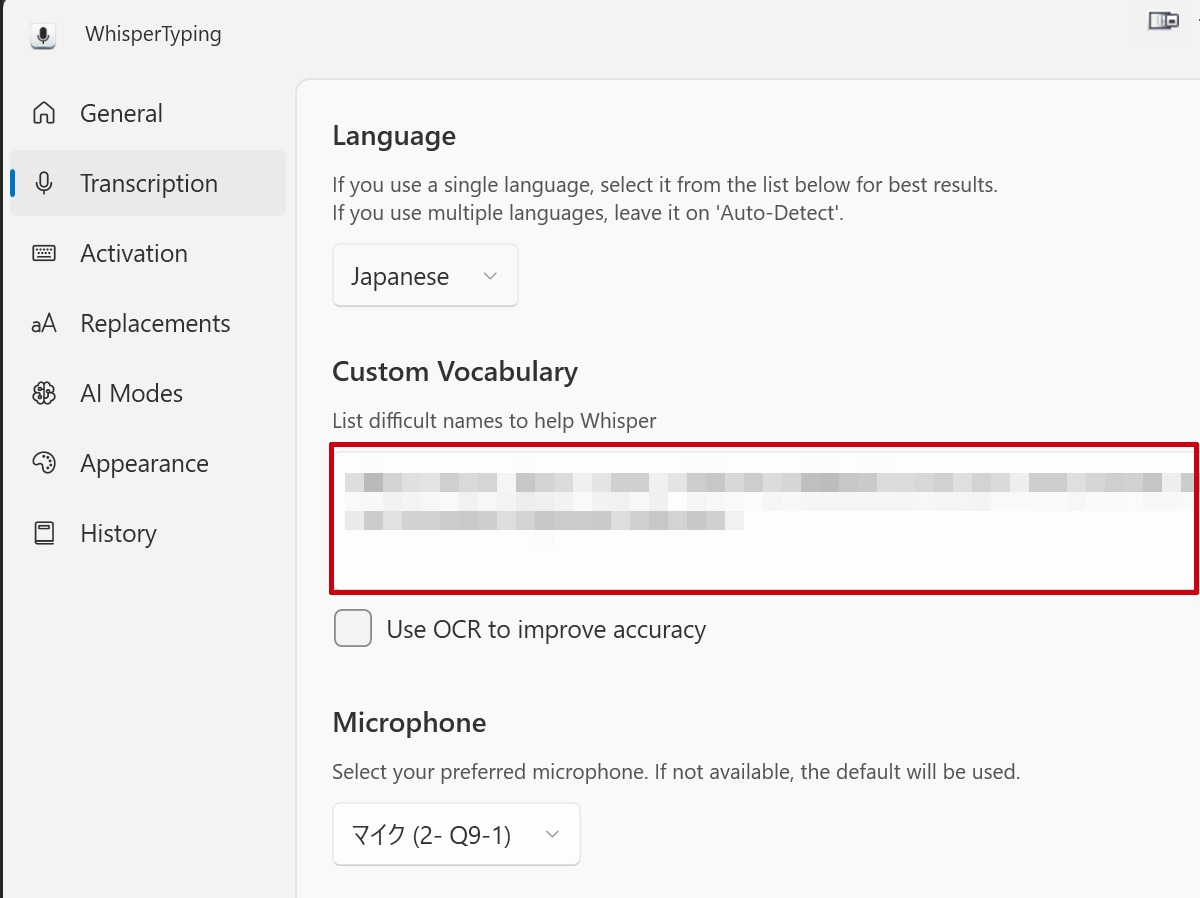Enable Use OCR to improve accuracy checkbox
The height and width of the screenshot is (898, 1200).
(x=353, y=629)
